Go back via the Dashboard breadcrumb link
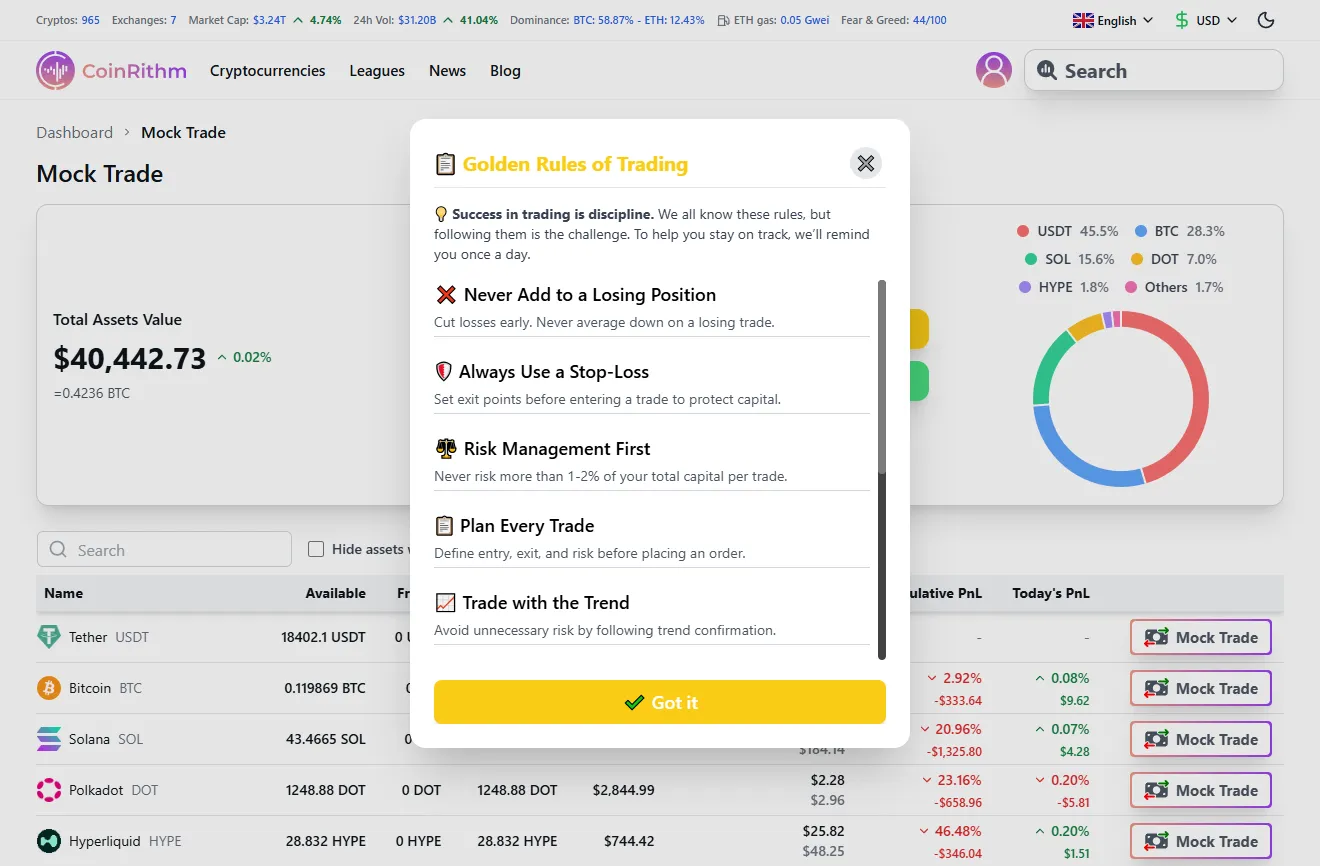1320x866 pixels. coord(74,132)
